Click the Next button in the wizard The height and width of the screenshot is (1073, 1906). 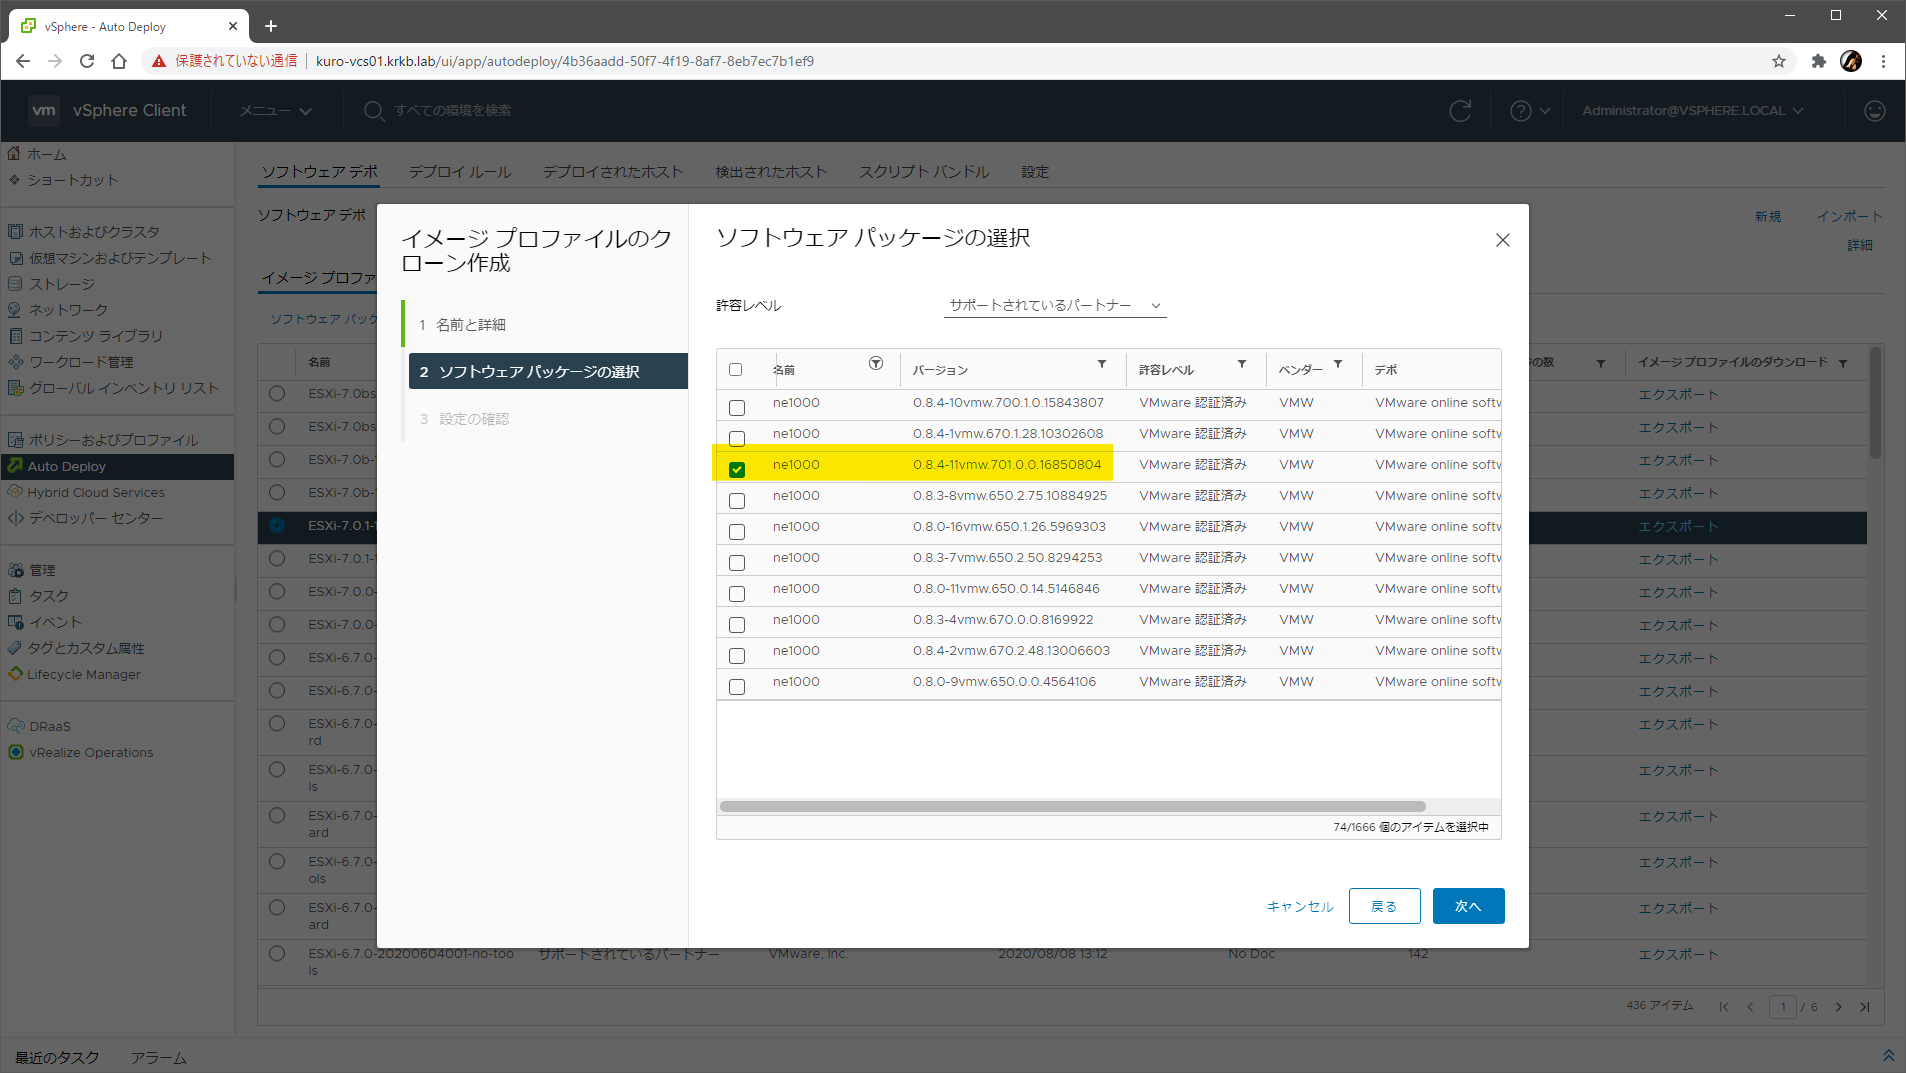[1468, 906]
